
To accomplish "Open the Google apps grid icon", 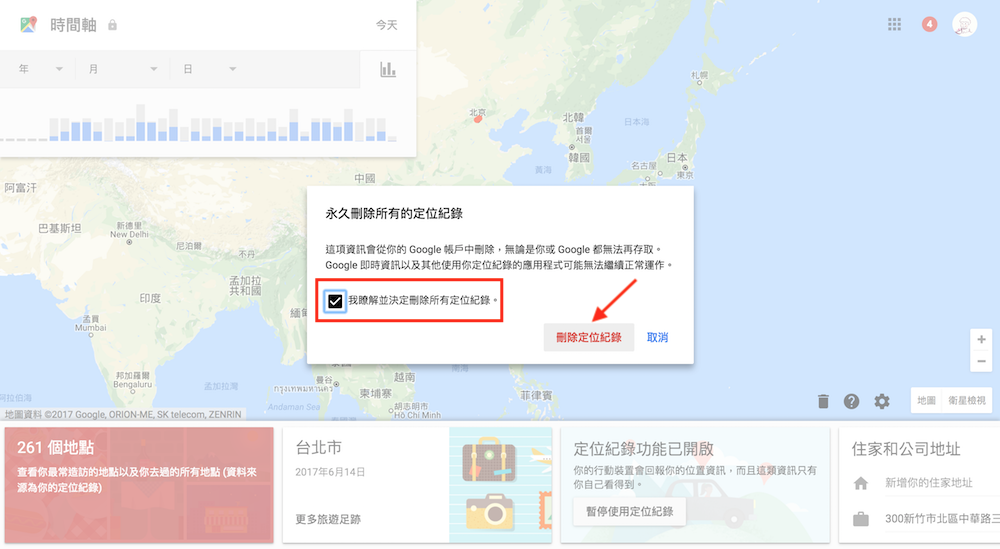I will point(894,24).
